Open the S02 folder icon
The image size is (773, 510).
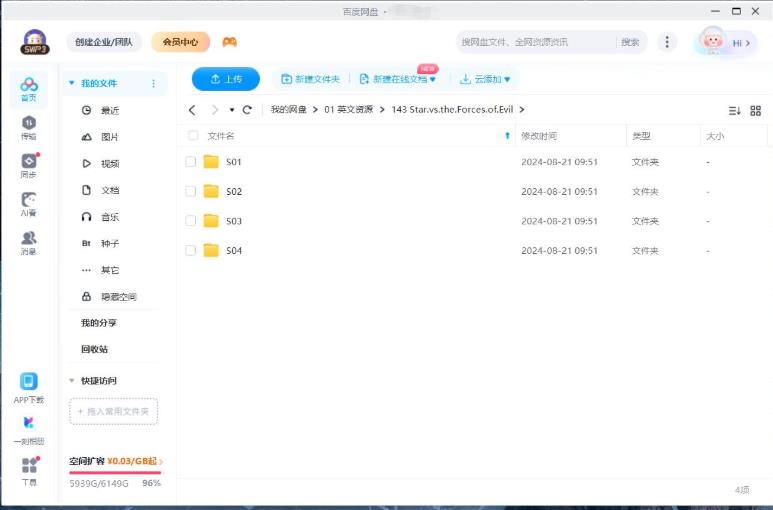pos(211,191)
